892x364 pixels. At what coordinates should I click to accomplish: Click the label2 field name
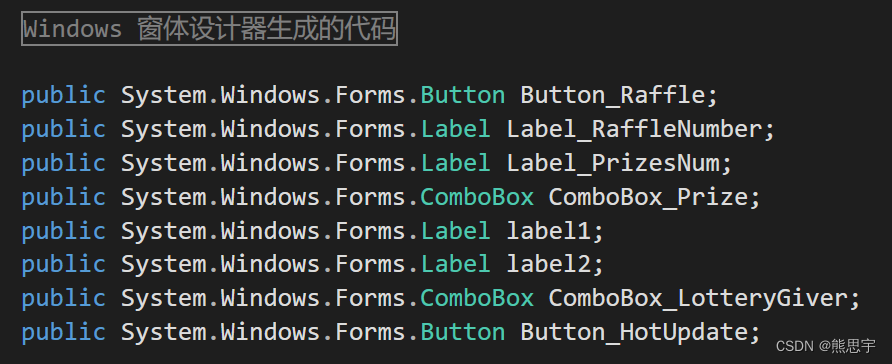coord(549,264)
